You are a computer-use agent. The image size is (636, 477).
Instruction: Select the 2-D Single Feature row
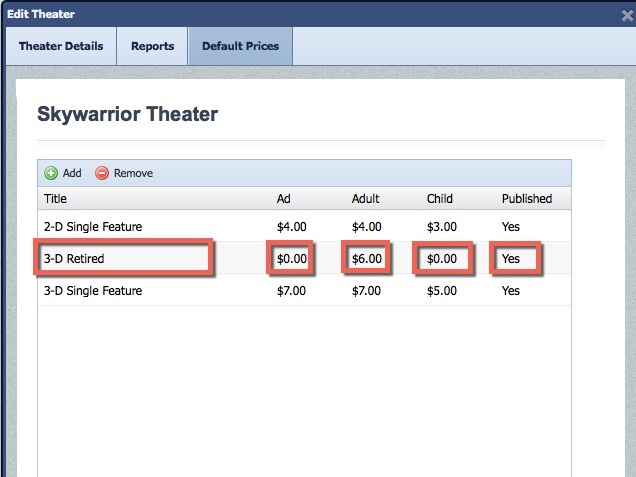pyautogui.click(x=92, y=227)
